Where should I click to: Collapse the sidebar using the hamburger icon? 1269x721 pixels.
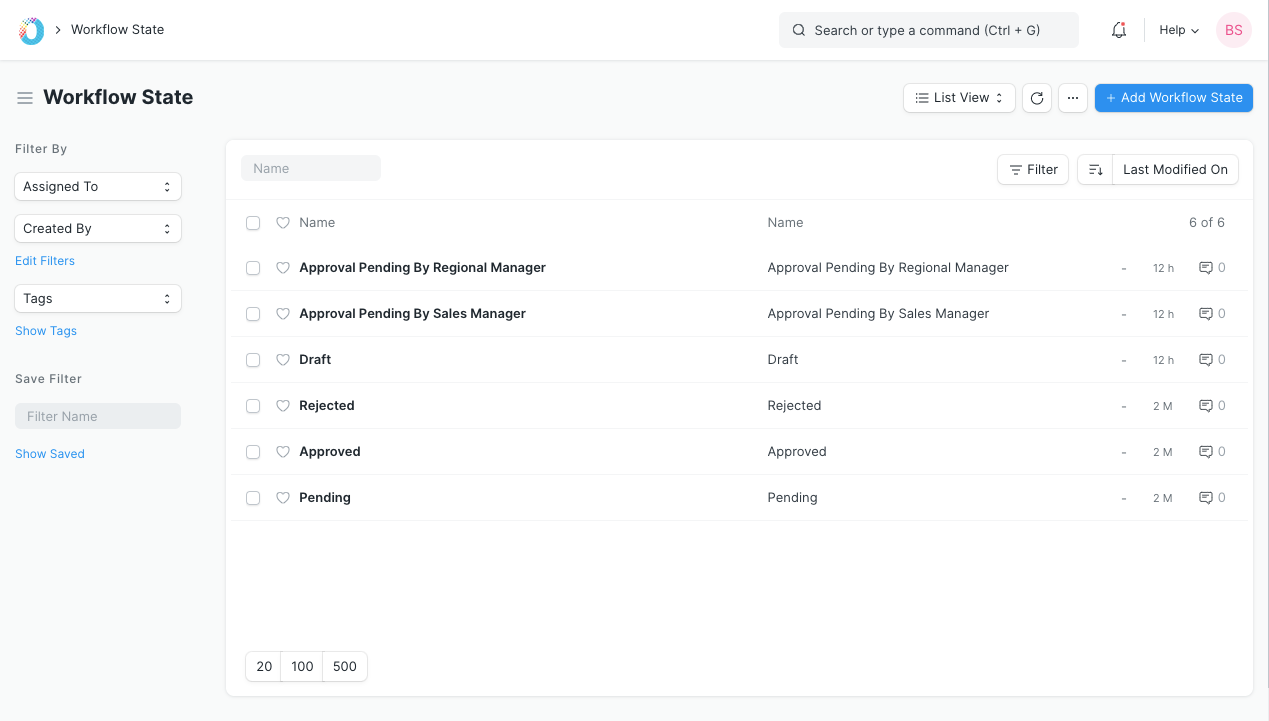coord(25,97)
